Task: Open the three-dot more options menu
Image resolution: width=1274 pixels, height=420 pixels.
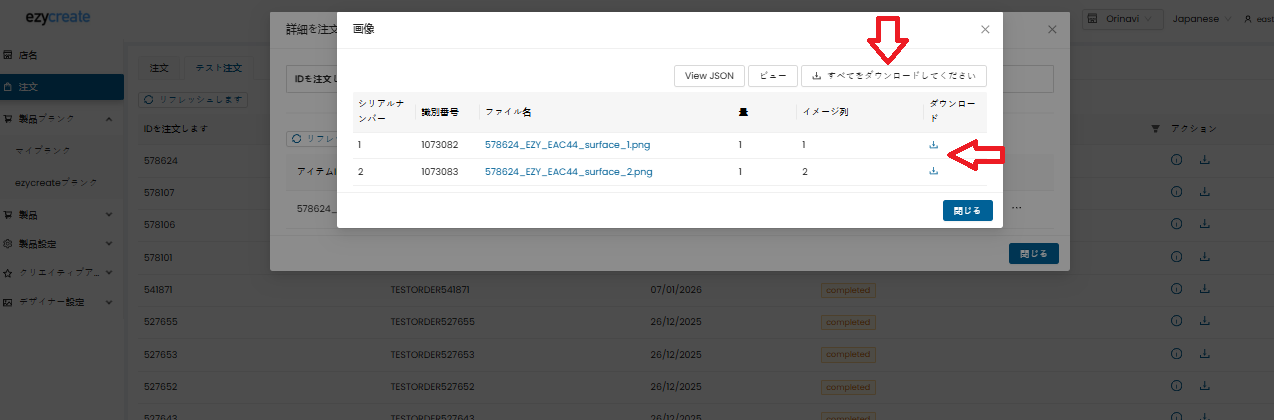Action: coord(1017,208)
